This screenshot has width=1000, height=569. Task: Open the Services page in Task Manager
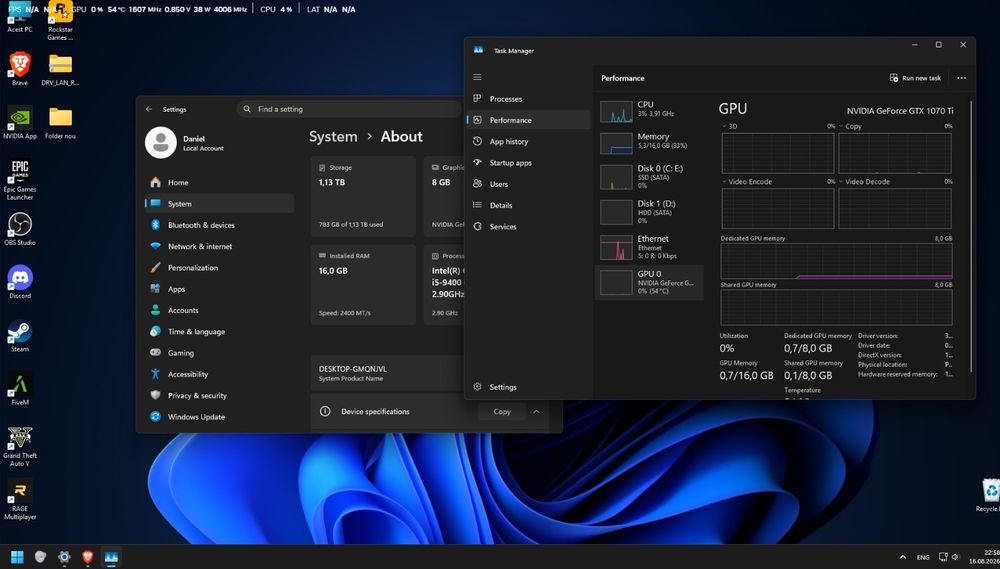point(527,226)
